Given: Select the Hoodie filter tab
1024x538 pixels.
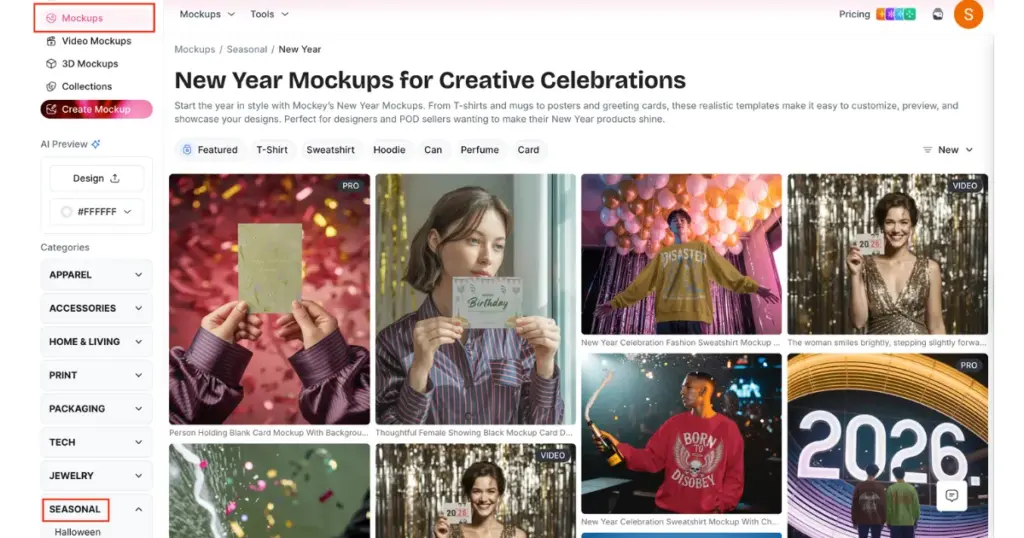Looking at the screenshot, I should (x=389, y=150).
